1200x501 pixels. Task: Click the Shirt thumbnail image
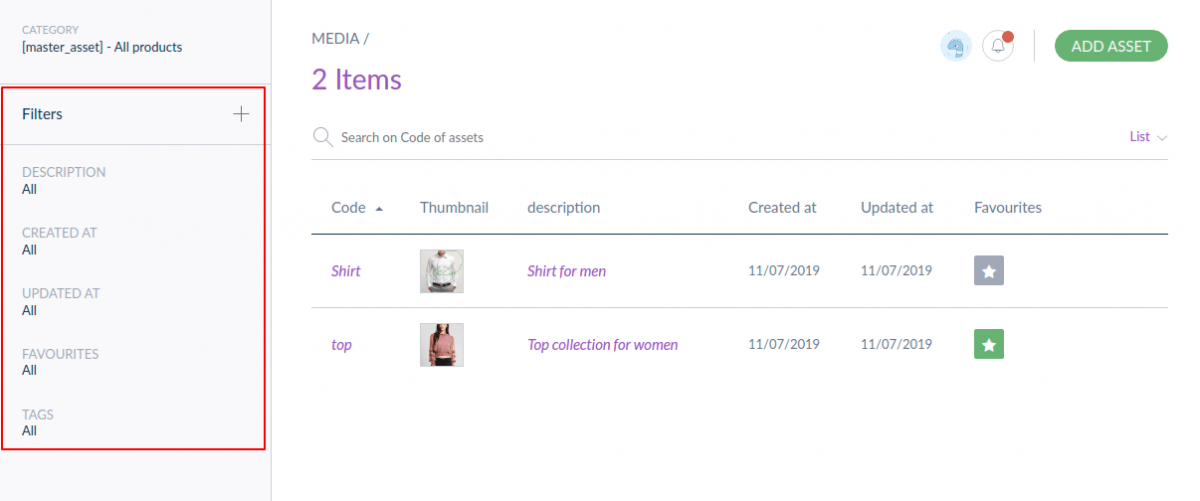coord(441,271)
